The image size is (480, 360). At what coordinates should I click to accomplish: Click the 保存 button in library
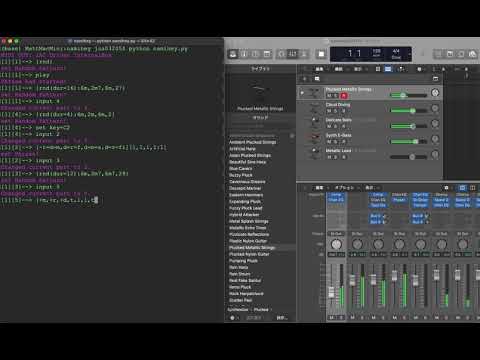coord(282,318)
